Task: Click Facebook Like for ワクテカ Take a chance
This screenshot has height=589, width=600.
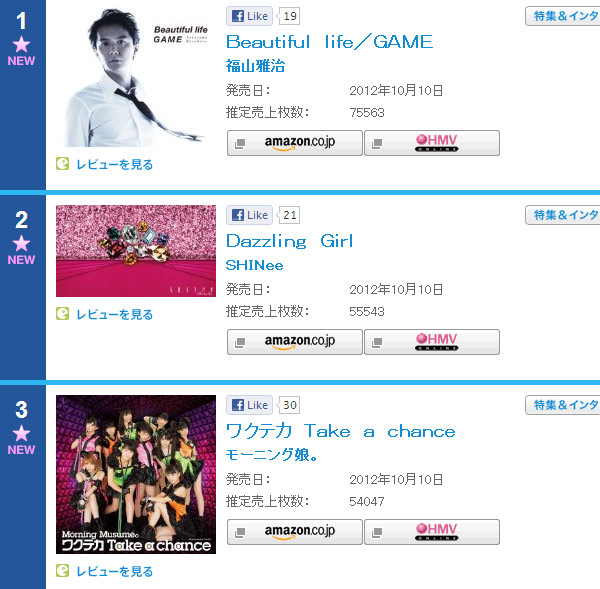Action: 249,405
